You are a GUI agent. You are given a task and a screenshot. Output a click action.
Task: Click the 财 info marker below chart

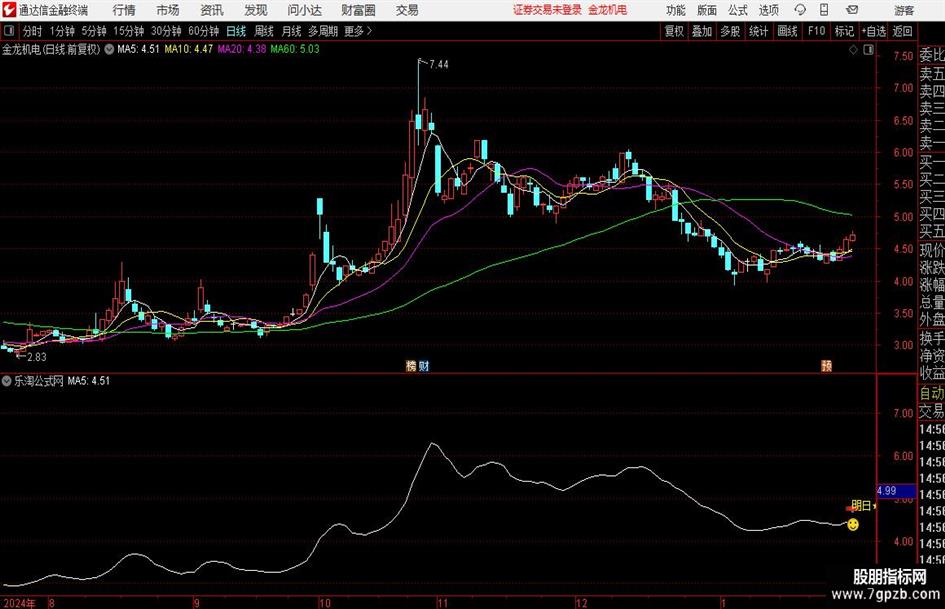[x=424, y=366]
